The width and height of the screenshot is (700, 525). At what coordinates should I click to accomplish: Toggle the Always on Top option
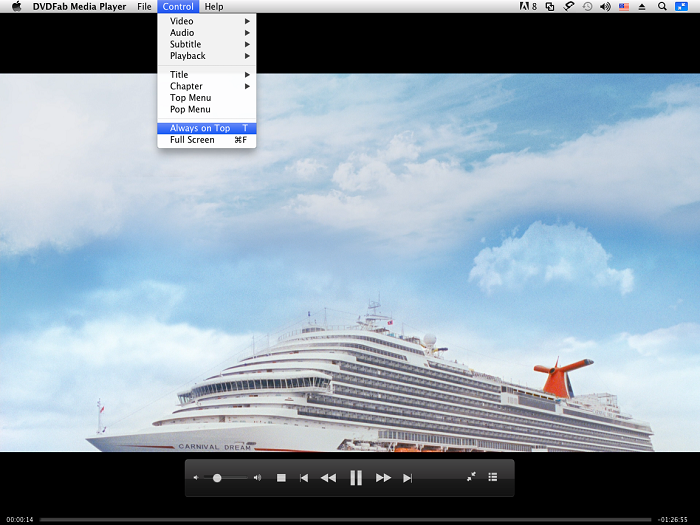tap(207, 128)
